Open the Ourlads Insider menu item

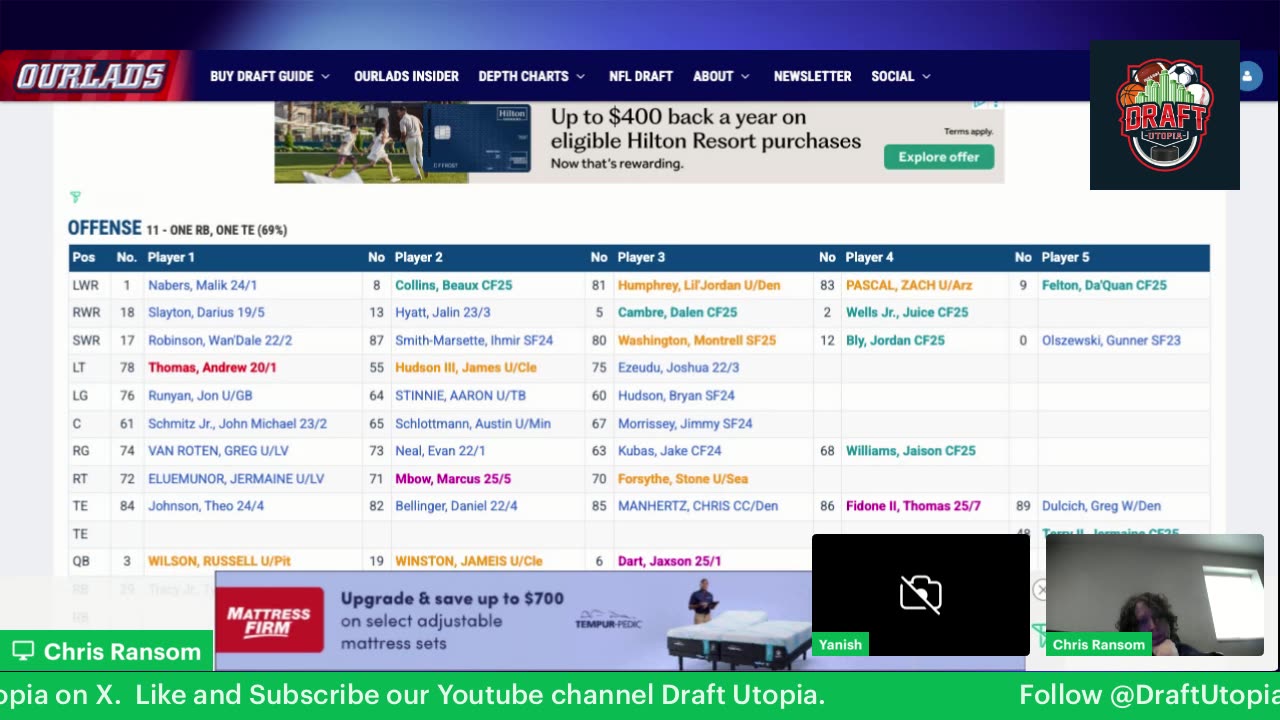pos(406,76)
